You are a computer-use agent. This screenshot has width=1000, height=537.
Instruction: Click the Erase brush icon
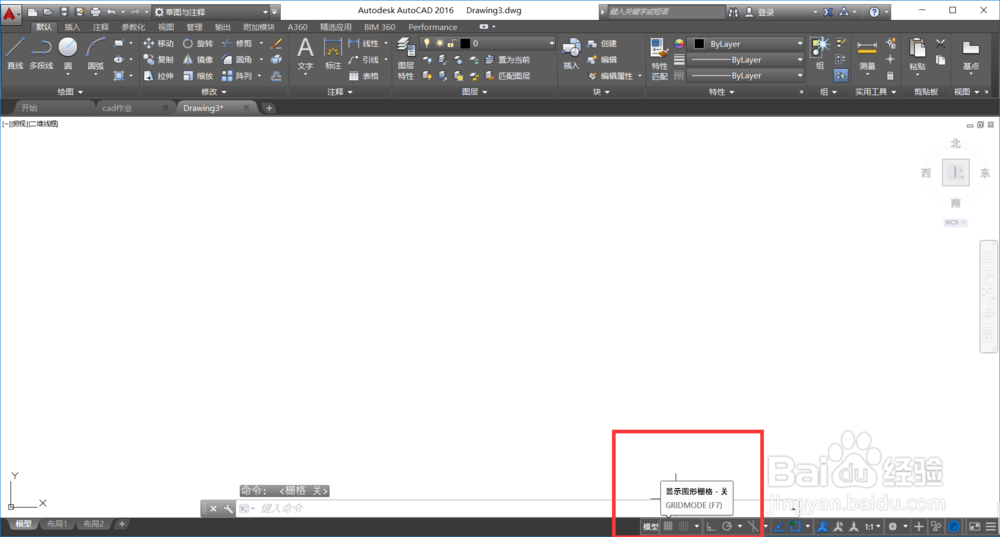click(276, 43)
